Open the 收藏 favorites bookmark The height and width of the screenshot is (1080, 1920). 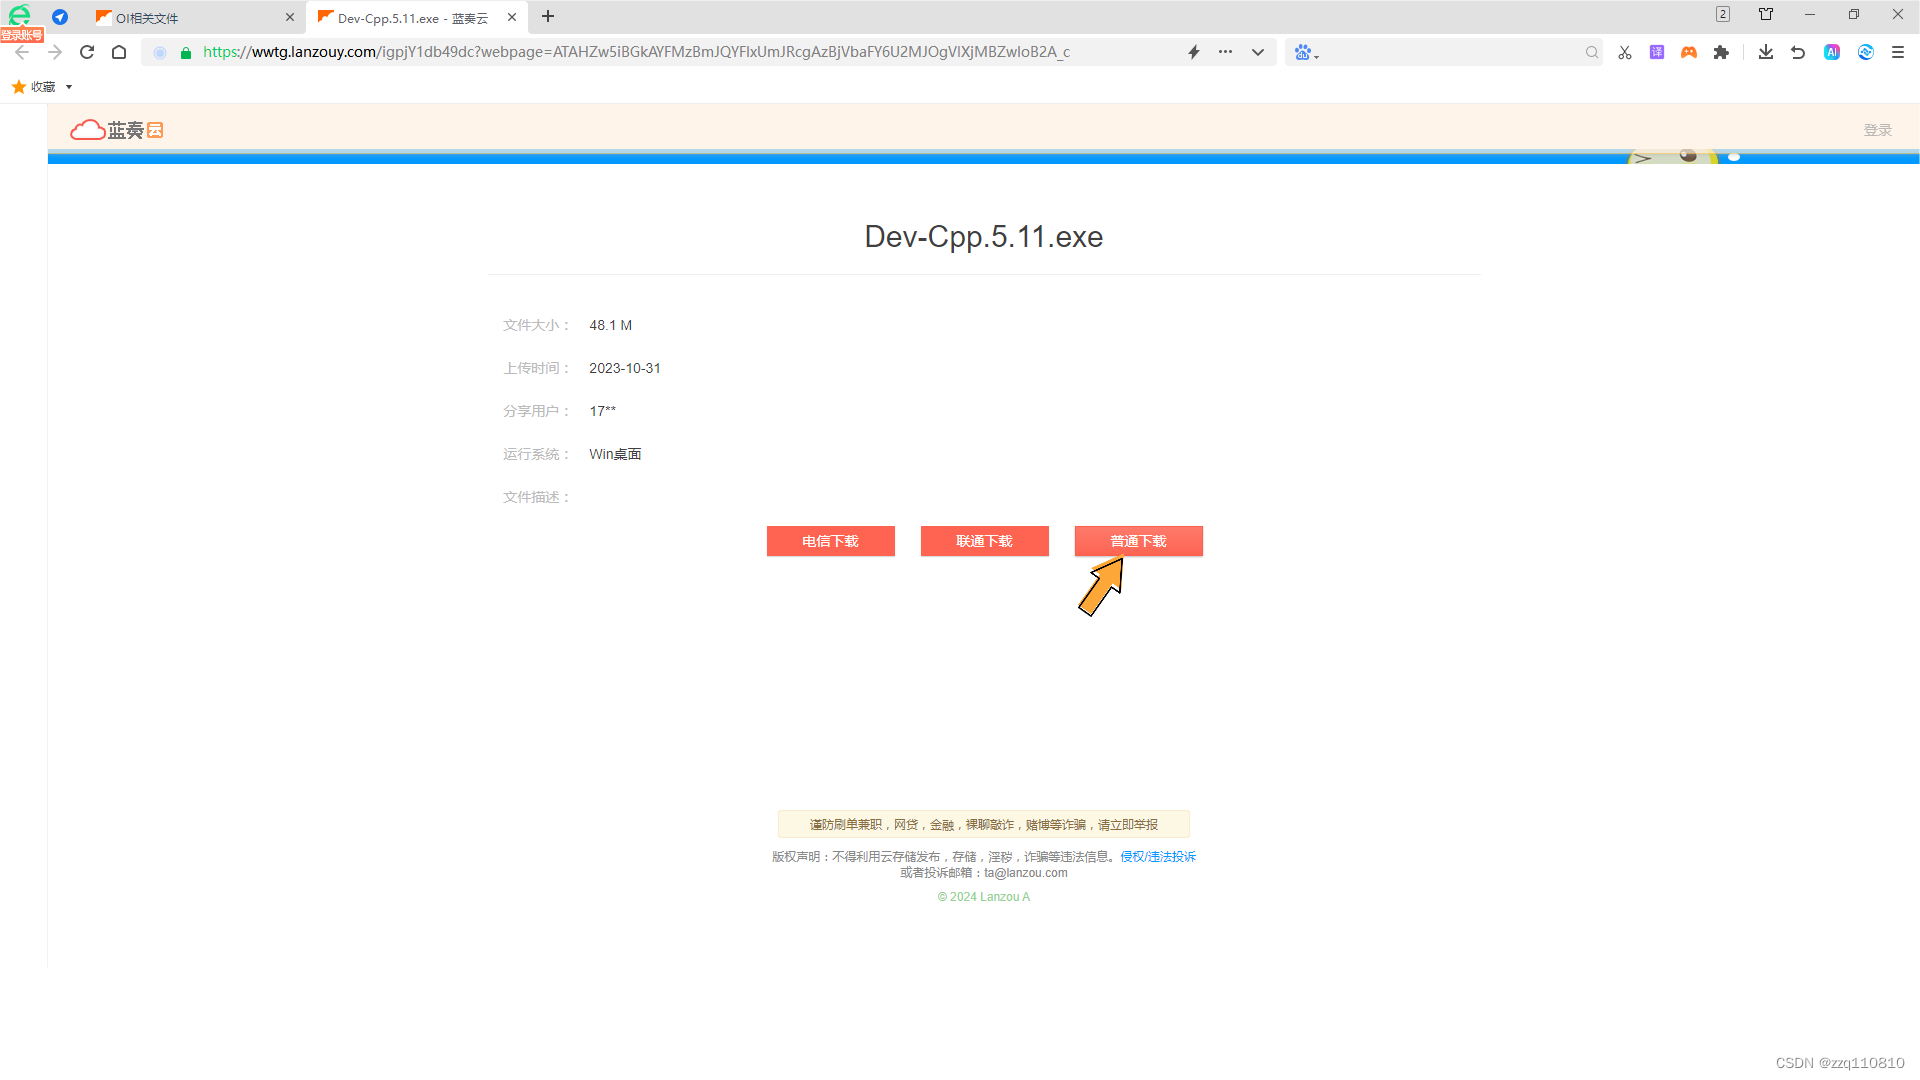click(34, 87)
